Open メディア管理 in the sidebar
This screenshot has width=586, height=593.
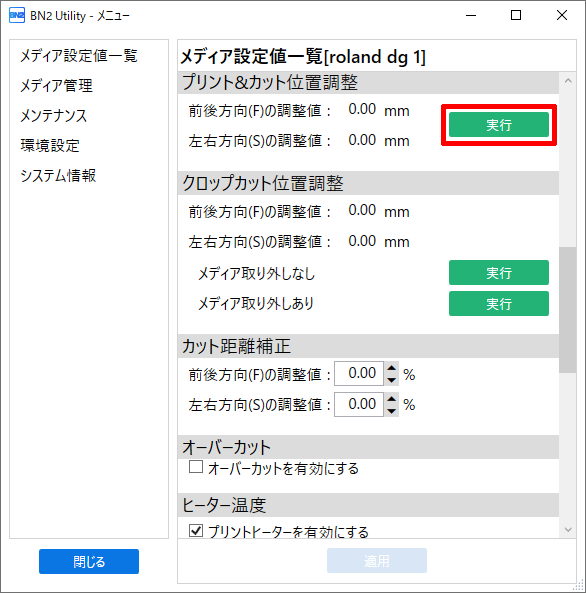56,85
